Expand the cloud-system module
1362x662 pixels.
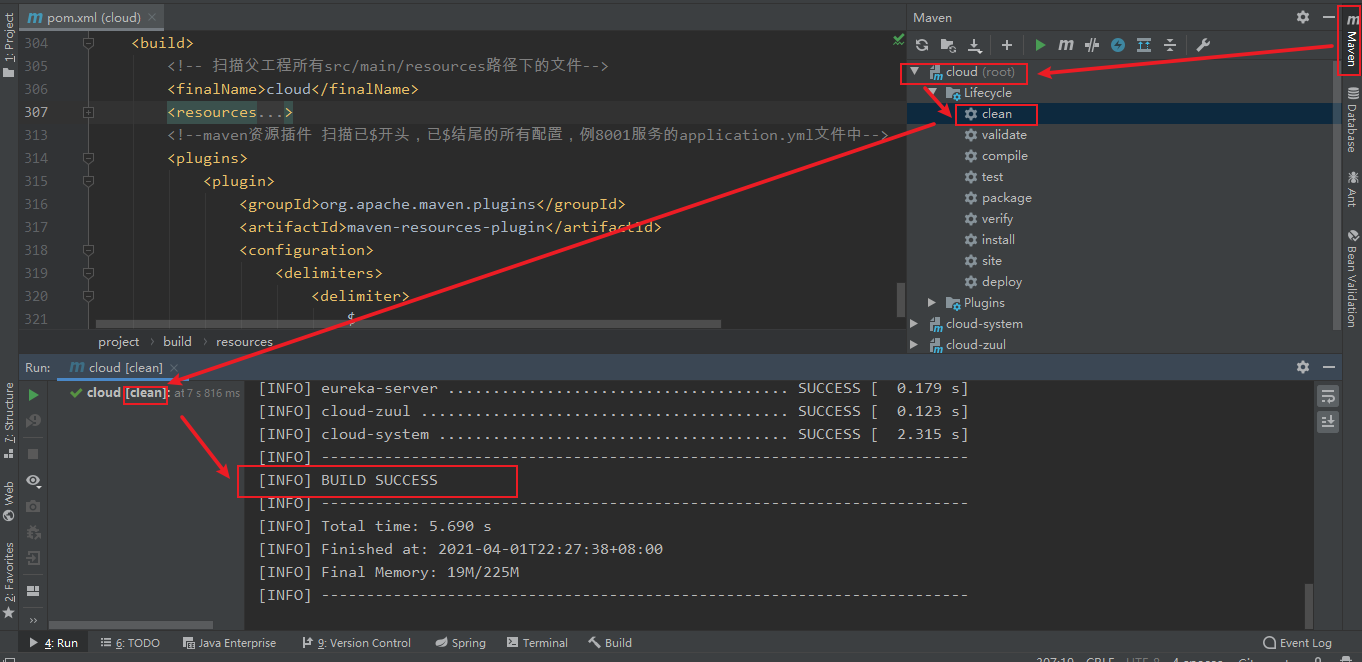click(x=914, y=323)
